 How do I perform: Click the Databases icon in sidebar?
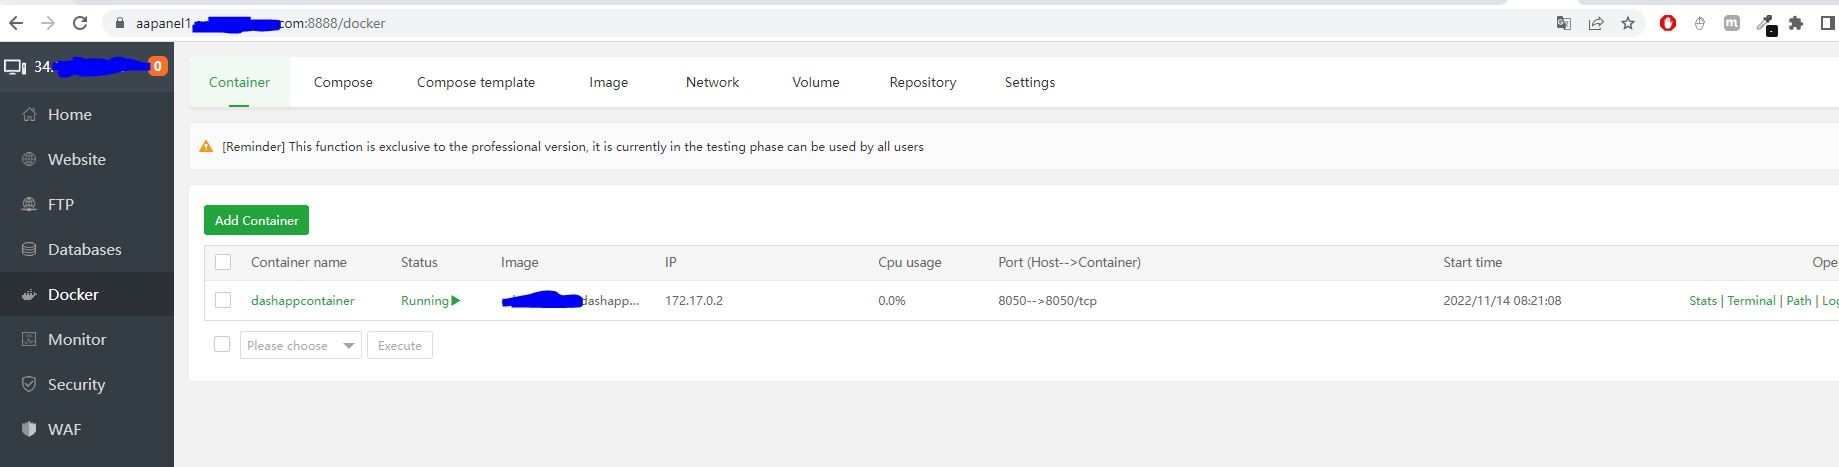(29, 250)
